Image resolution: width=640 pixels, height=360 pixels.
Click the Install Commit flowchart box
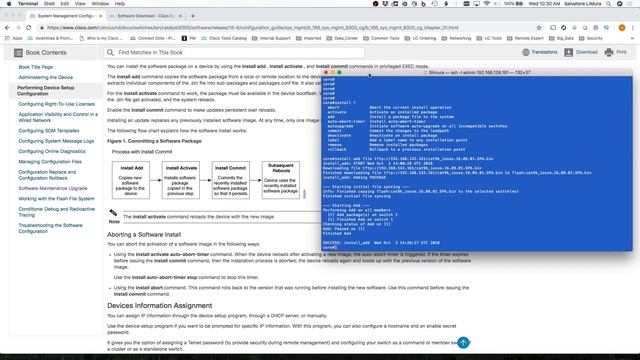231,180
